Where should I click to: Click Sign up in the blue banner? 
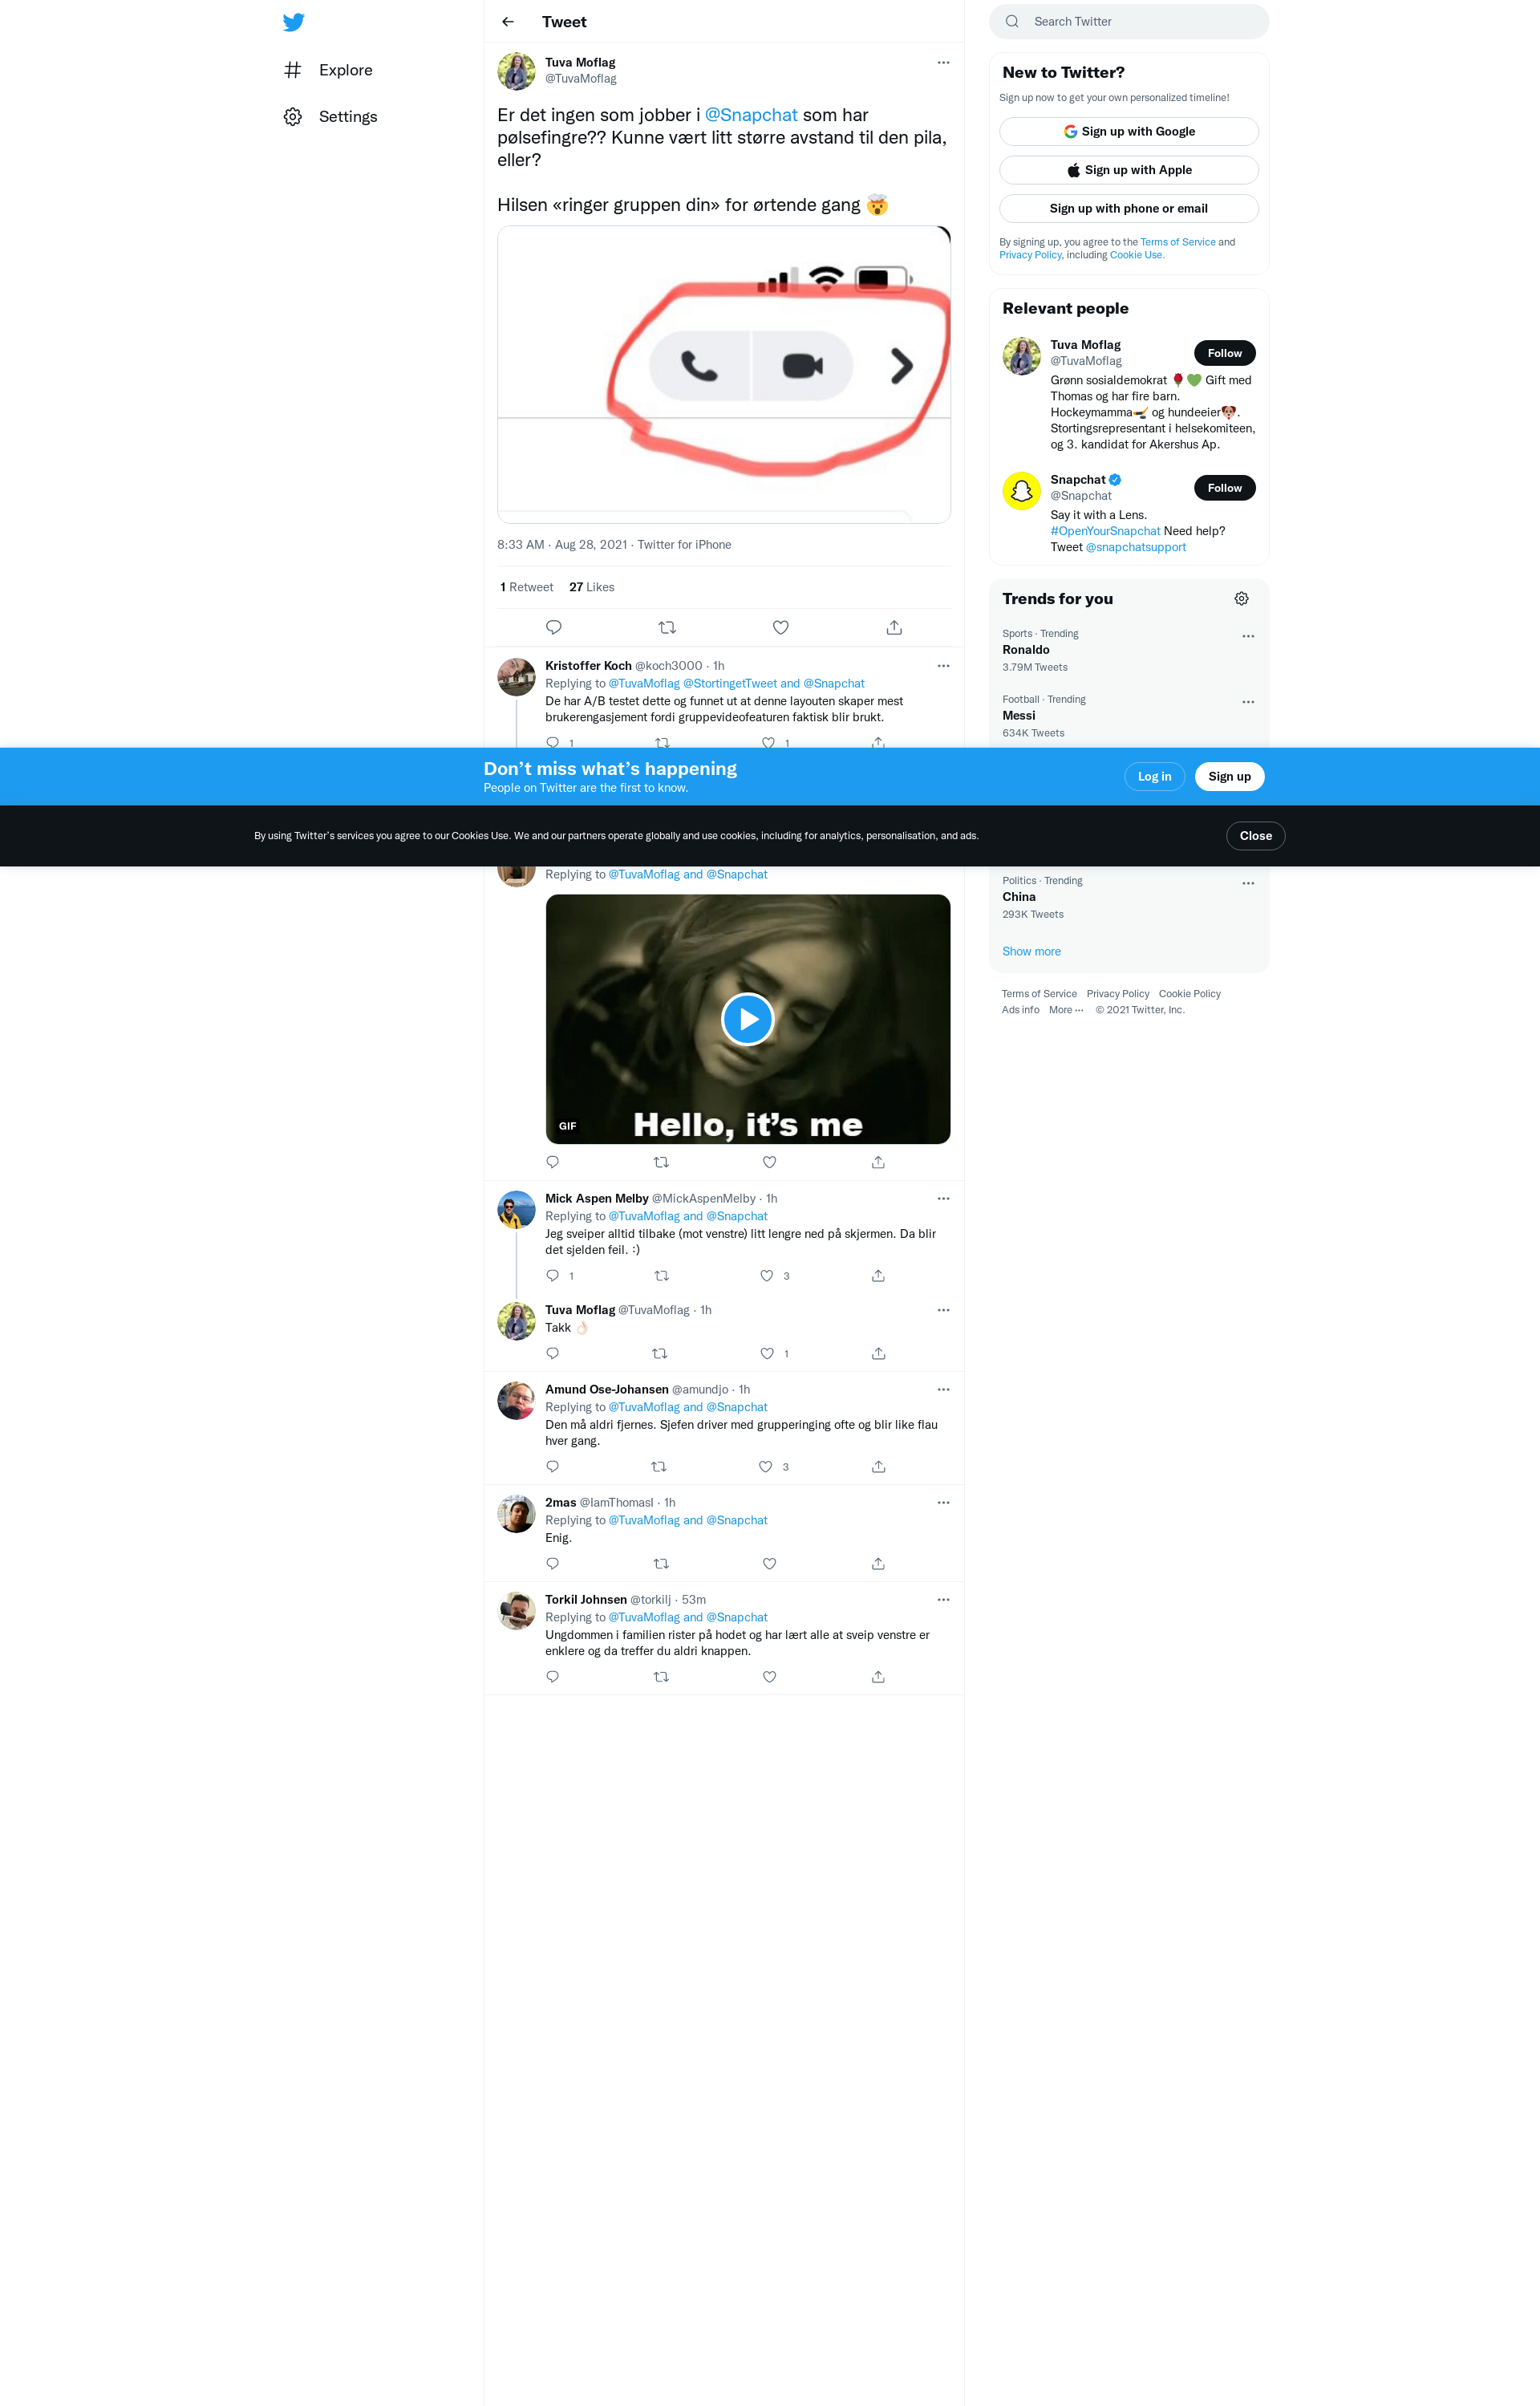point(1229,777)
